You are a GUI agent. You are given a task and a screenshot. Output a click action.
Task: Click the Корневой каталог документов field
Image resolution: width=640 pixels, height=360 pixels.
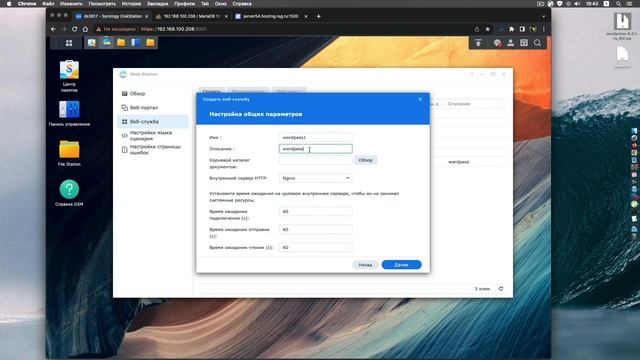click(316, 160)
